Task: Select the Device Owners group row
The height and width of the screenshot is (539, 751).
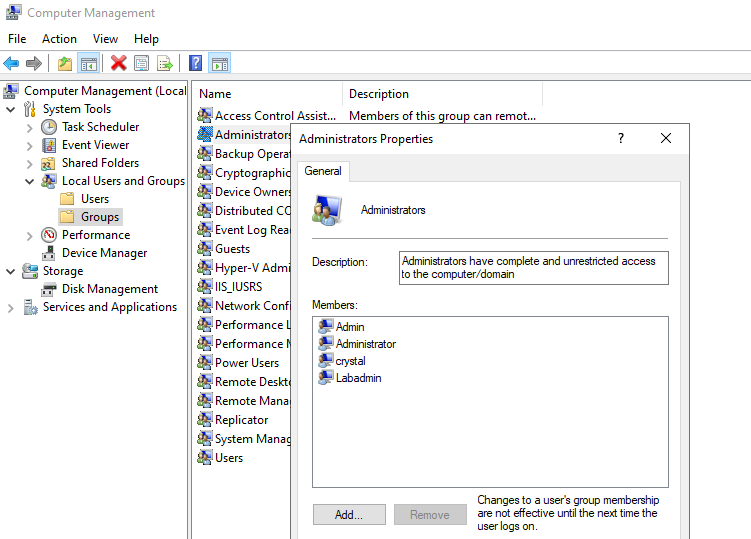Action: [x=244, y=192]
